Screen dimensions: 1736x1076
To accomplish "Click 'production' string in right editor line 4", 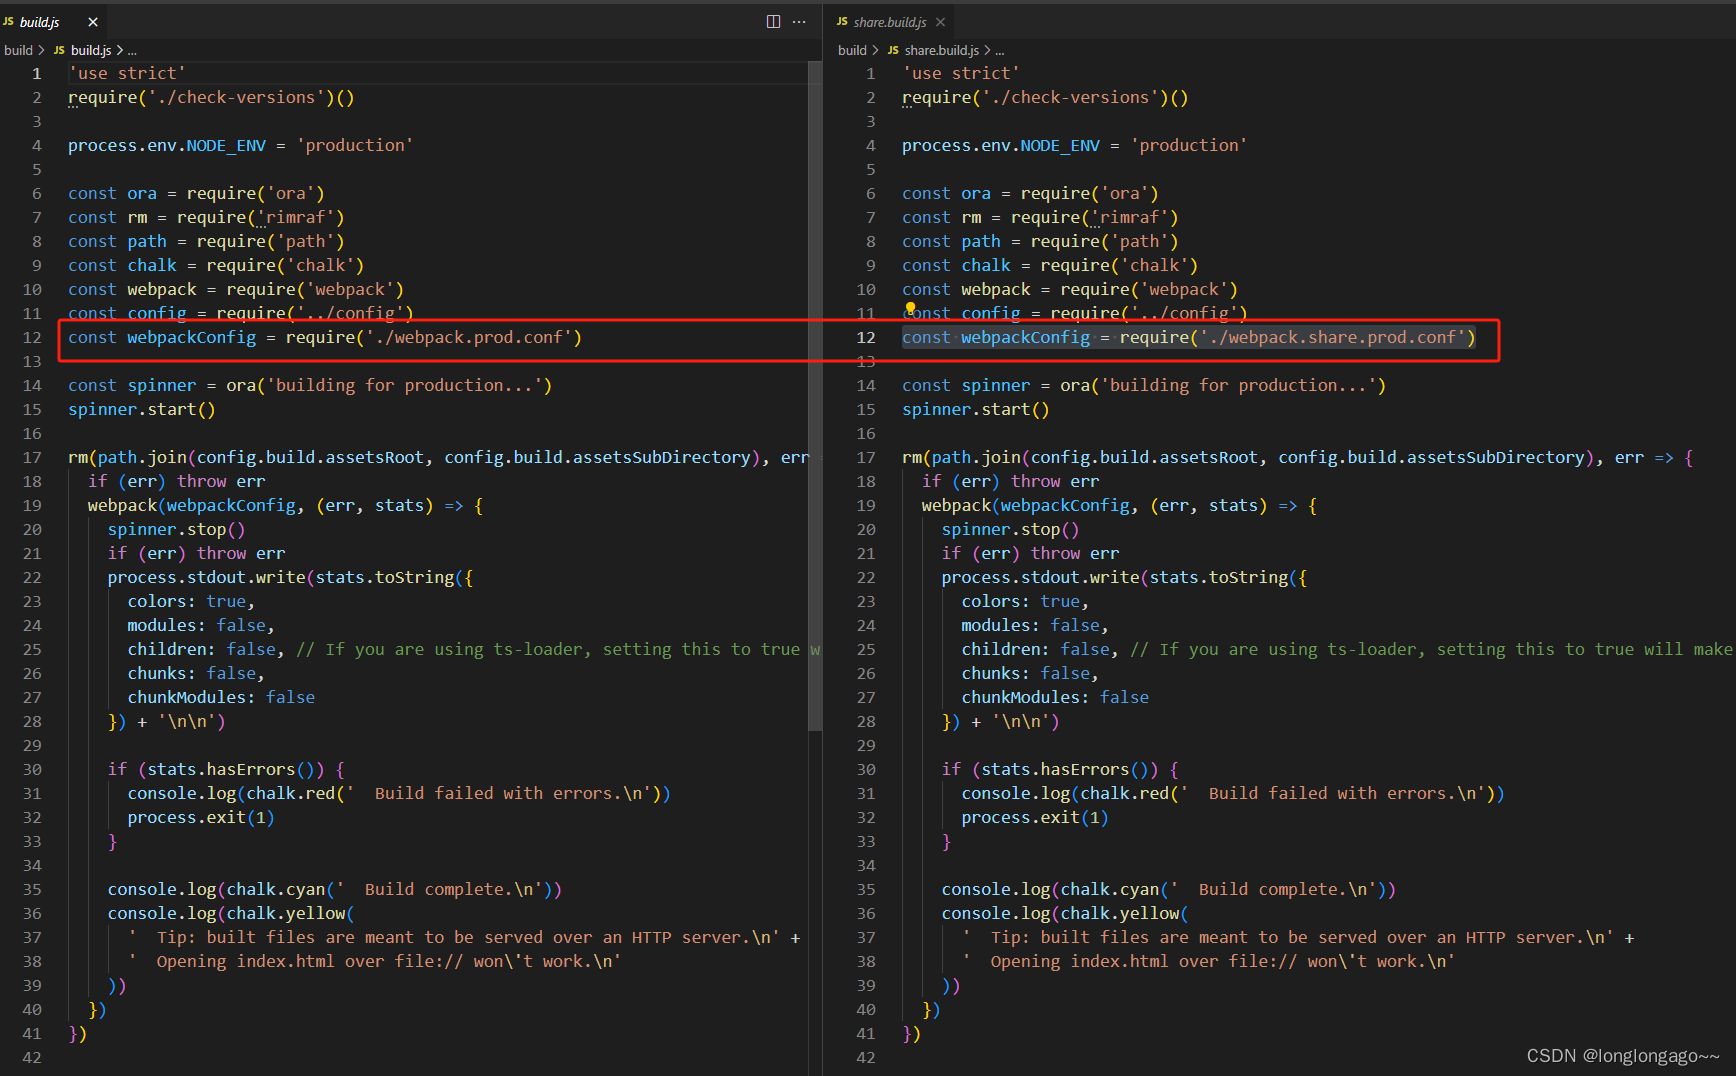I will click(x=1189, y=145).
